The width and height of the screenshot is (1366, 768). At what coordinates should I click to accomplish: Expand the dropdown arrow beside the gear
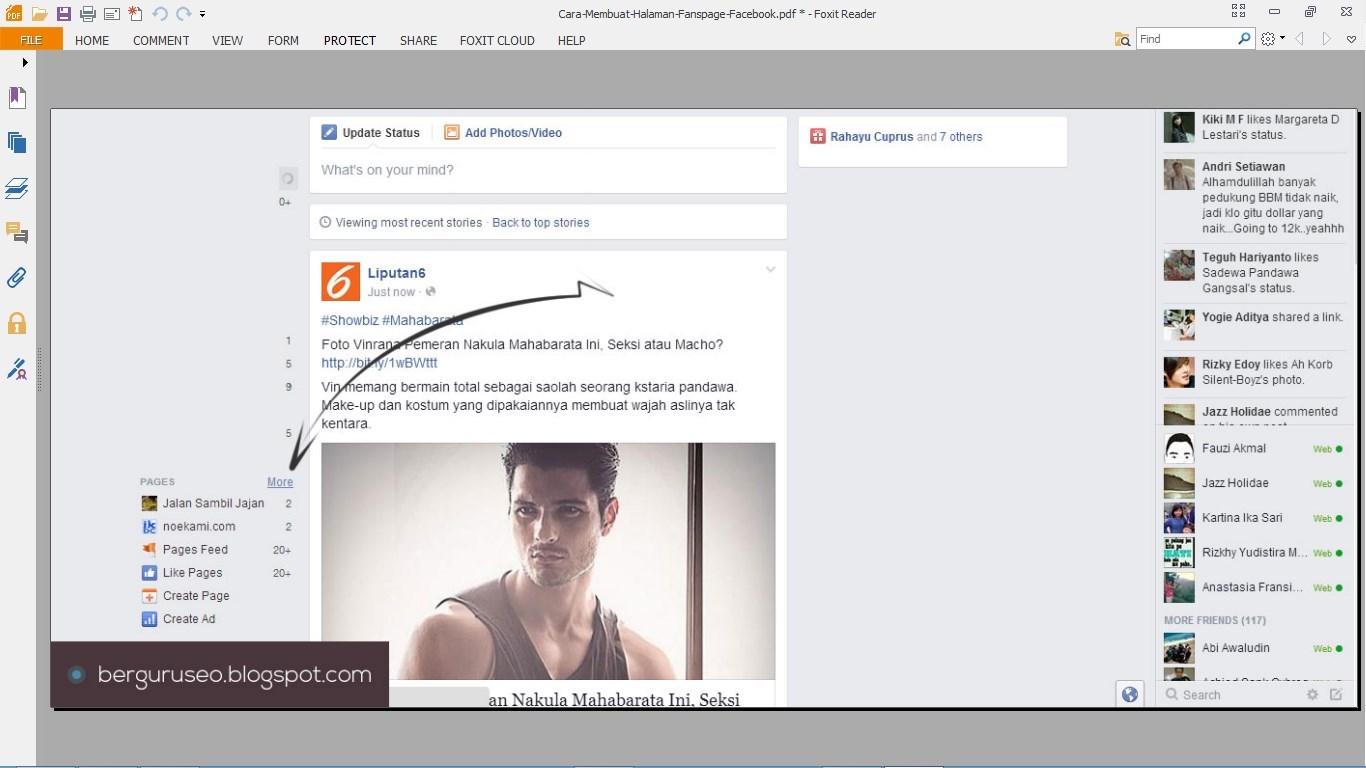click(x=1282, y=39)
